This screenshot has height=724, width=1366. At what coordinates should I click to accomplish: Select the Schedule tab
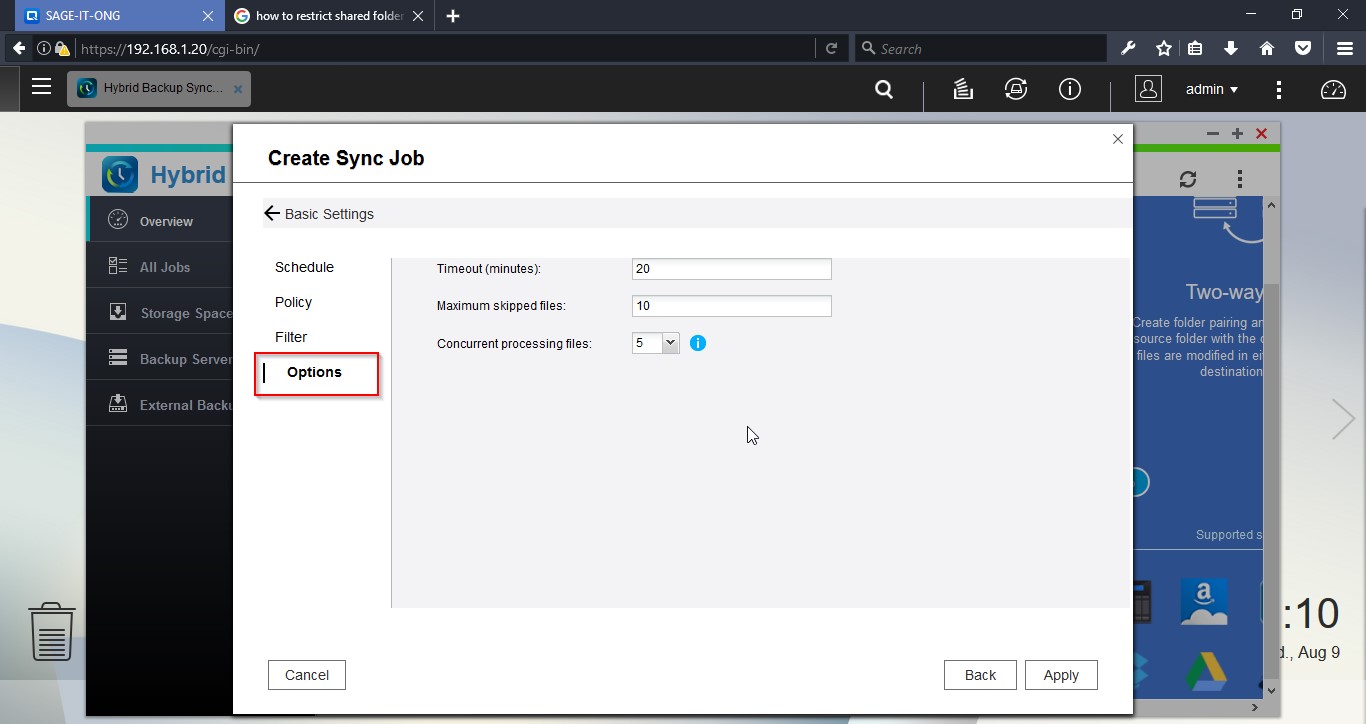[304, 267]
